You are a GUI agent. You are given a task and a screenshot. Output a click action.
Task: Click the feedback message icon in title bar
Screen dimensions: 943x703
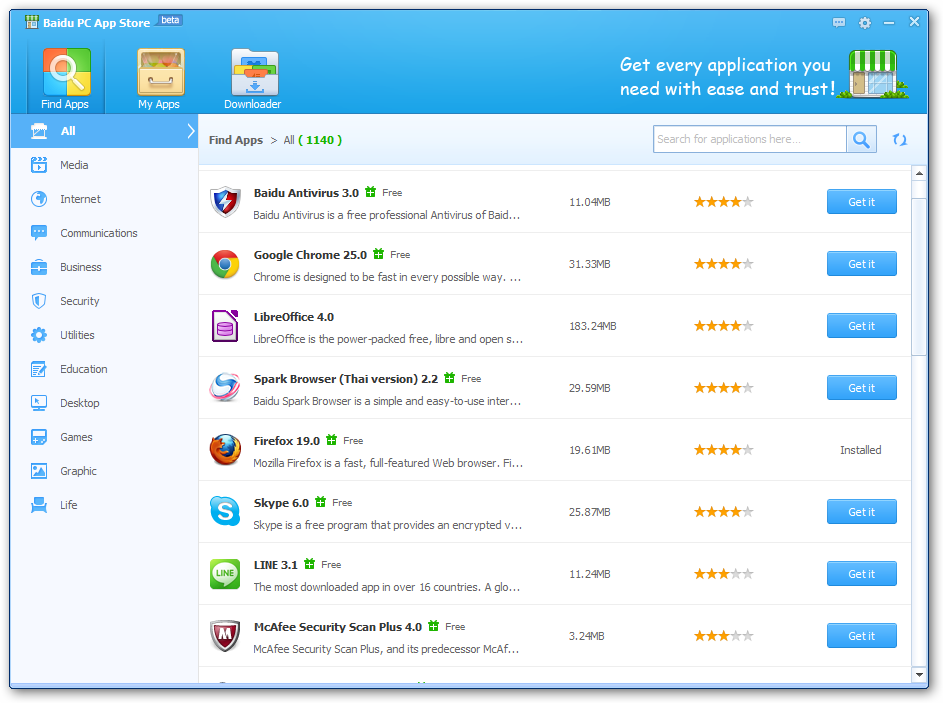pos(839,23)
